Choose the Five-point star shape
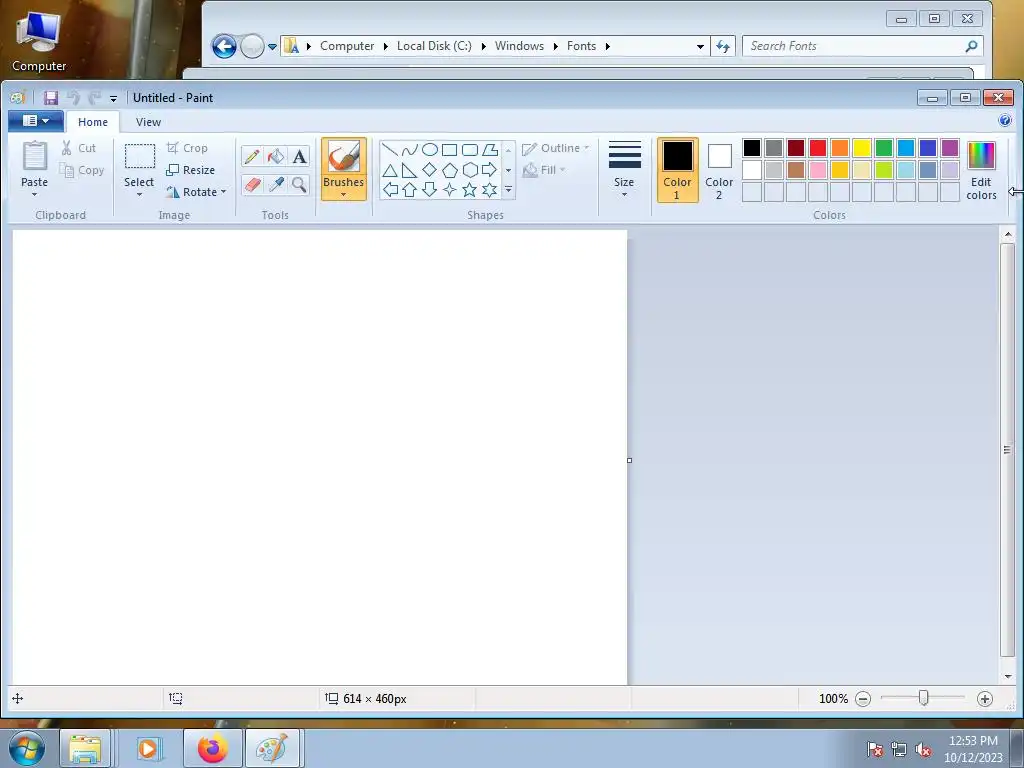This screenshot has height=768, width=1024. point(470,190)
